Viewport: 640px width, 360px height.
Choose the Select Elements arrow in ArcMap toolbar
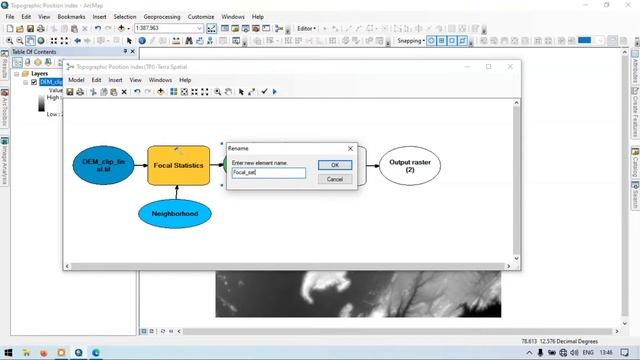pyautogui.click(x=129, y=41)
